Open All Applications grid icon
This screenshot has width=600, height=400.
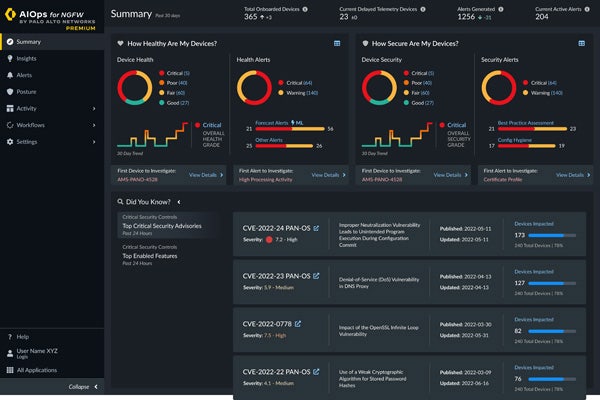tap(9, 370)
